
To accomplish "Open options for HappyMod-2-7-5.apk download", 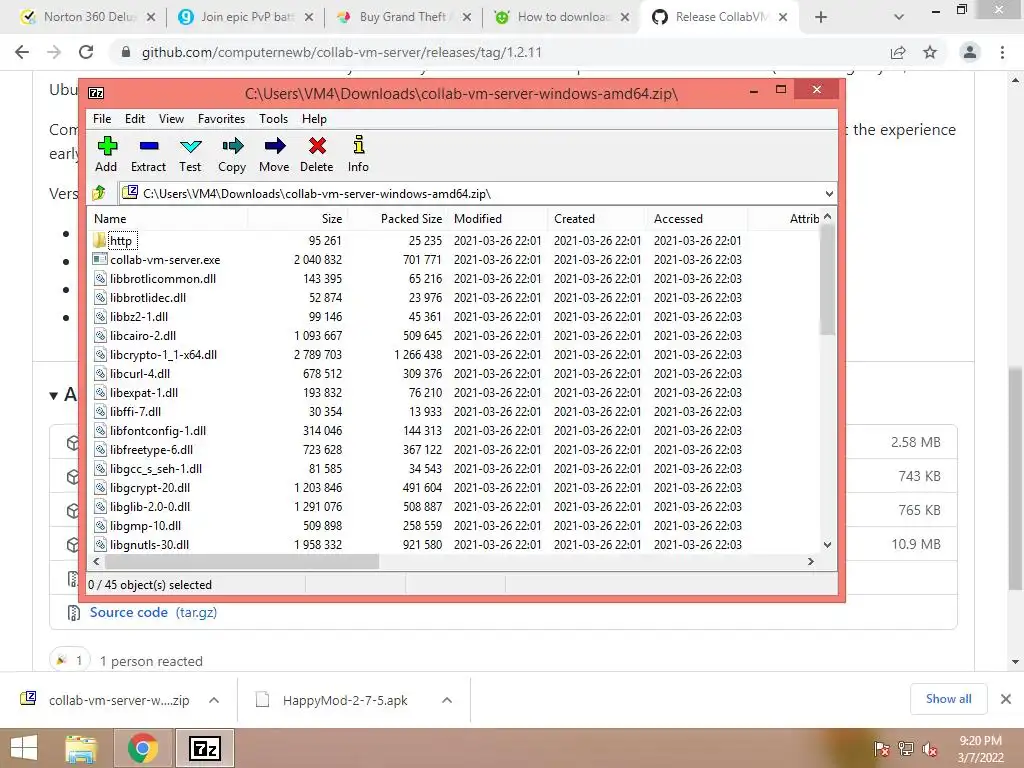I will 447,700.
